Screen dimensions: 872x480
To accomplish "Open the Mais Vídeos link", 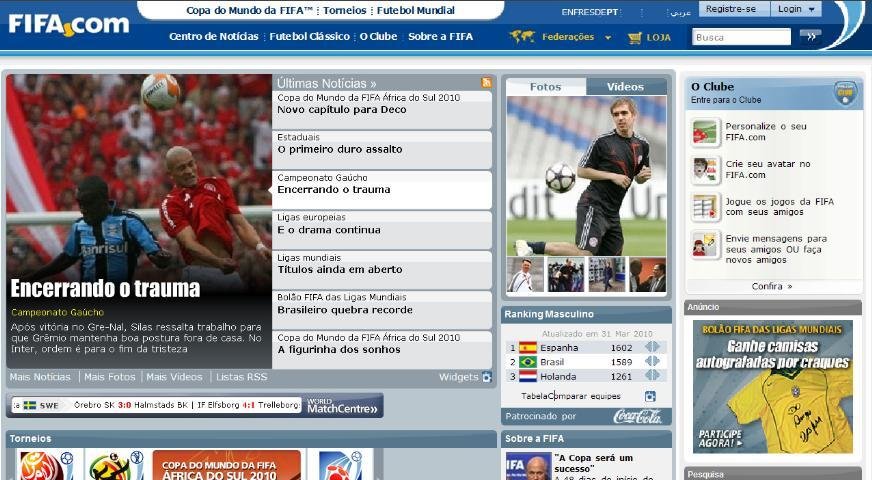I will 174,377.
